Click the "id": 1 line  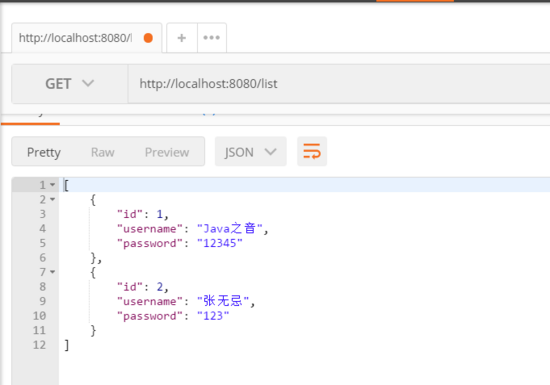(143, 214)
